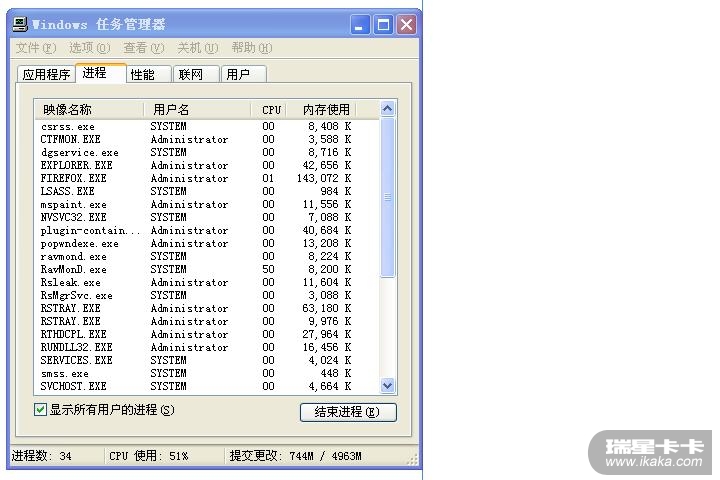Viewport: 720px width, 480px height.
Task: Select the EXPLORER.EXE process
Action: [x=207, y=165]
